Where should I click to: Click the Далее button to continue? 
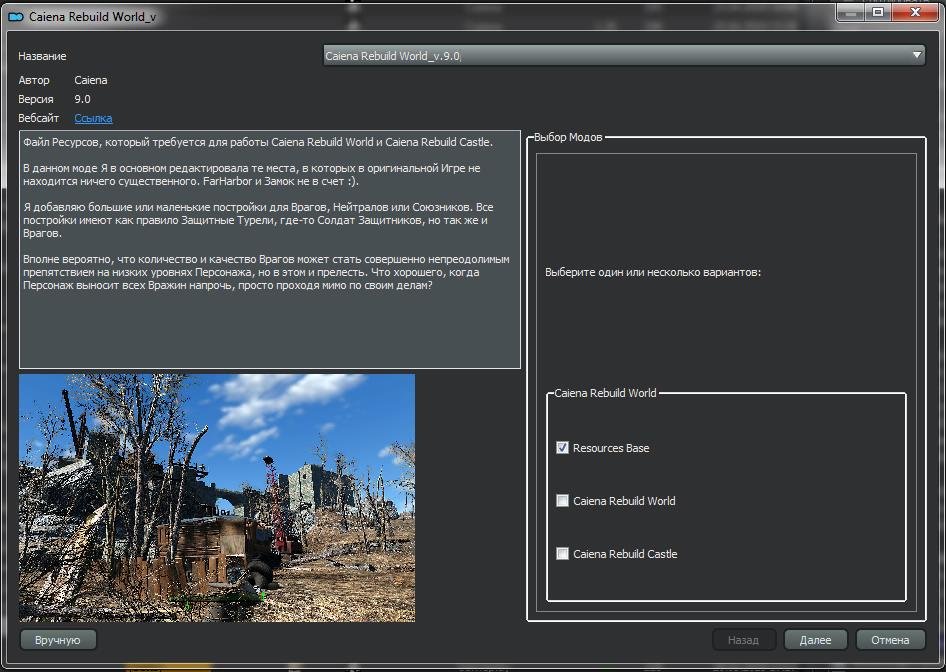pos(815,640)
